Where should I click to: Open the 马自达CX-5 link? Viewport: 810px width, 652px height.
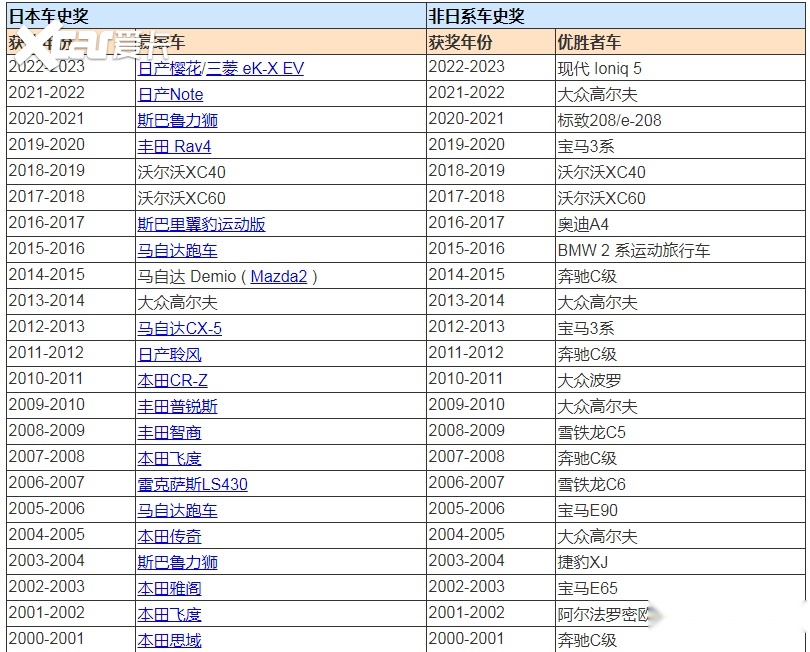pos(179,329)
